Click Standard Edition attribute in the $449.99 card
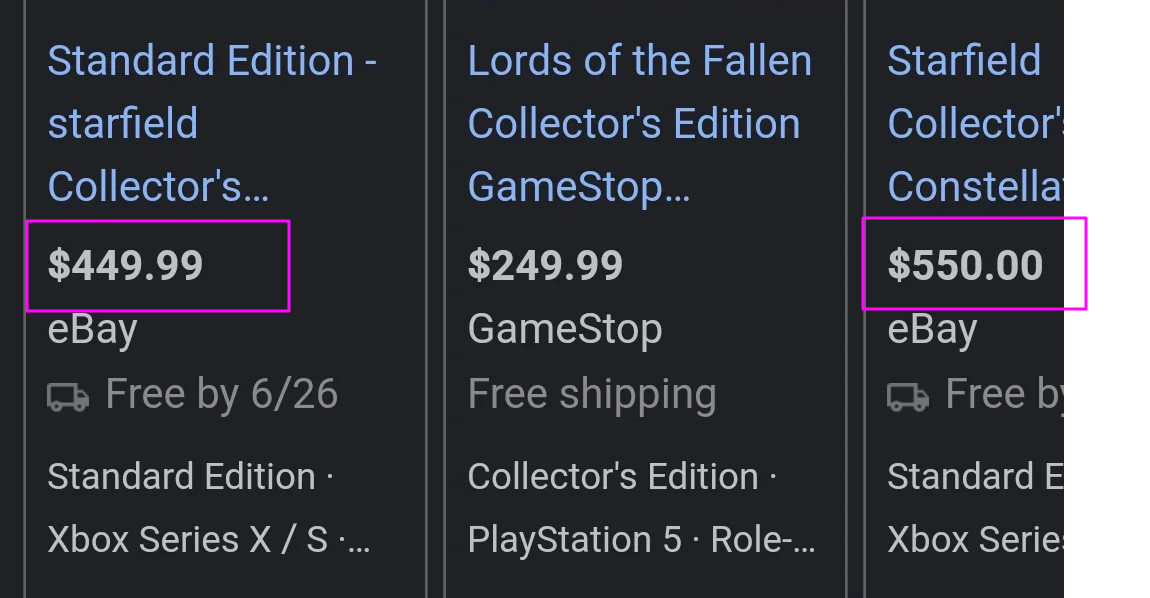Screen dimensions: 1150x598 click(181, 476)
